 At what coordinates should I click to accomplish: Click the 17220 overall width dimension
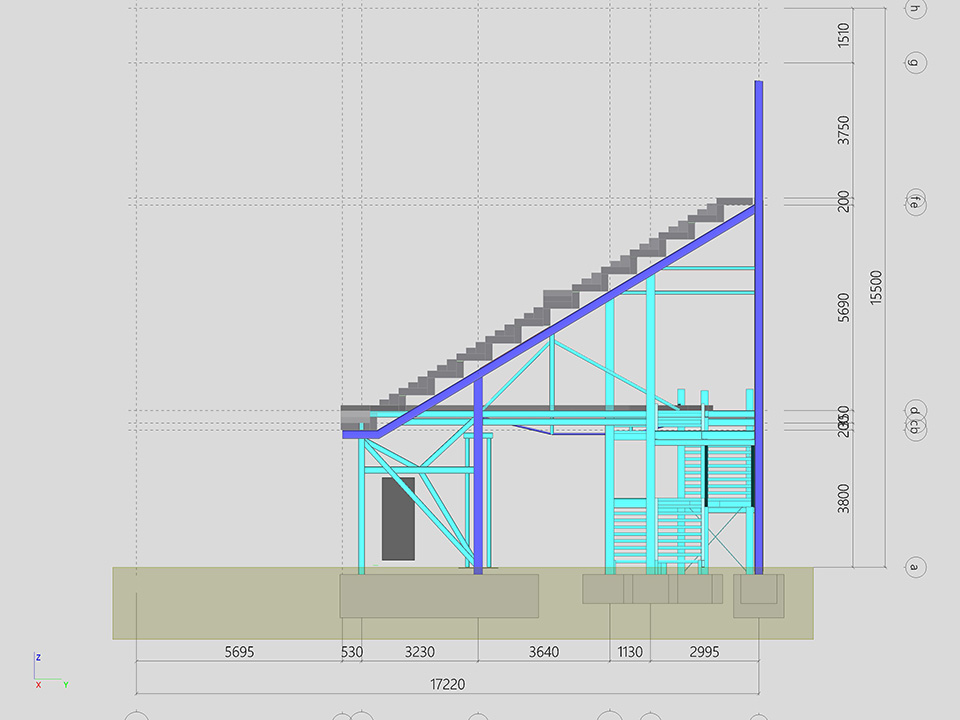tap(445, 685)
